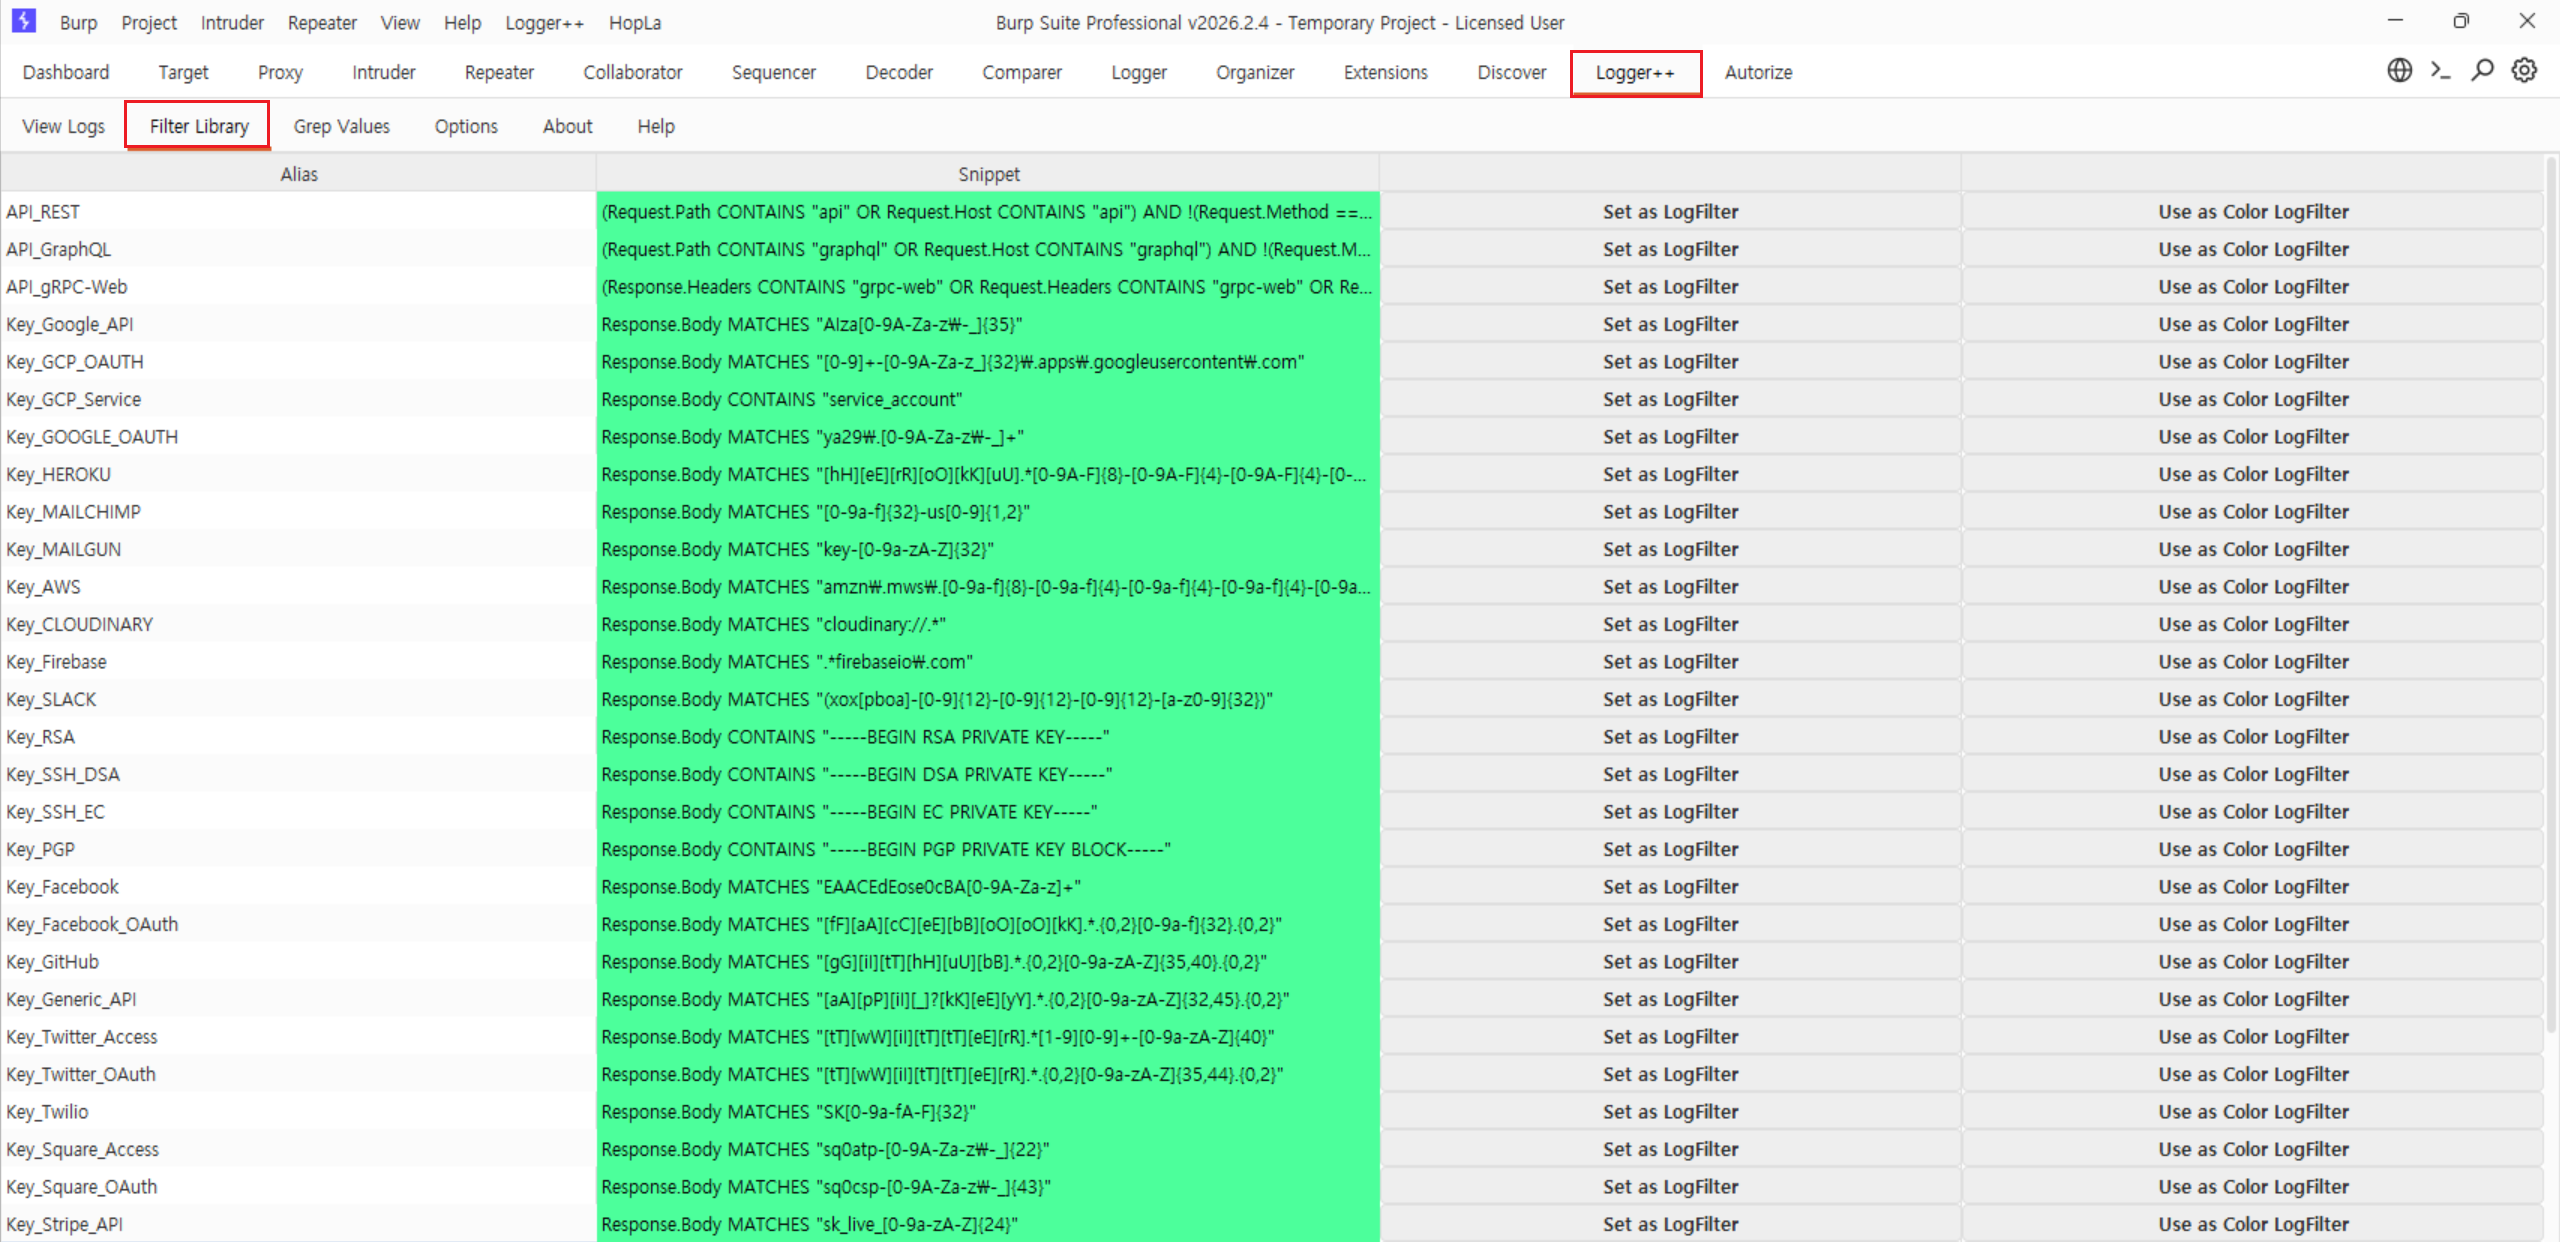Select the Key_Google_API alias cell

click(299, 324)
